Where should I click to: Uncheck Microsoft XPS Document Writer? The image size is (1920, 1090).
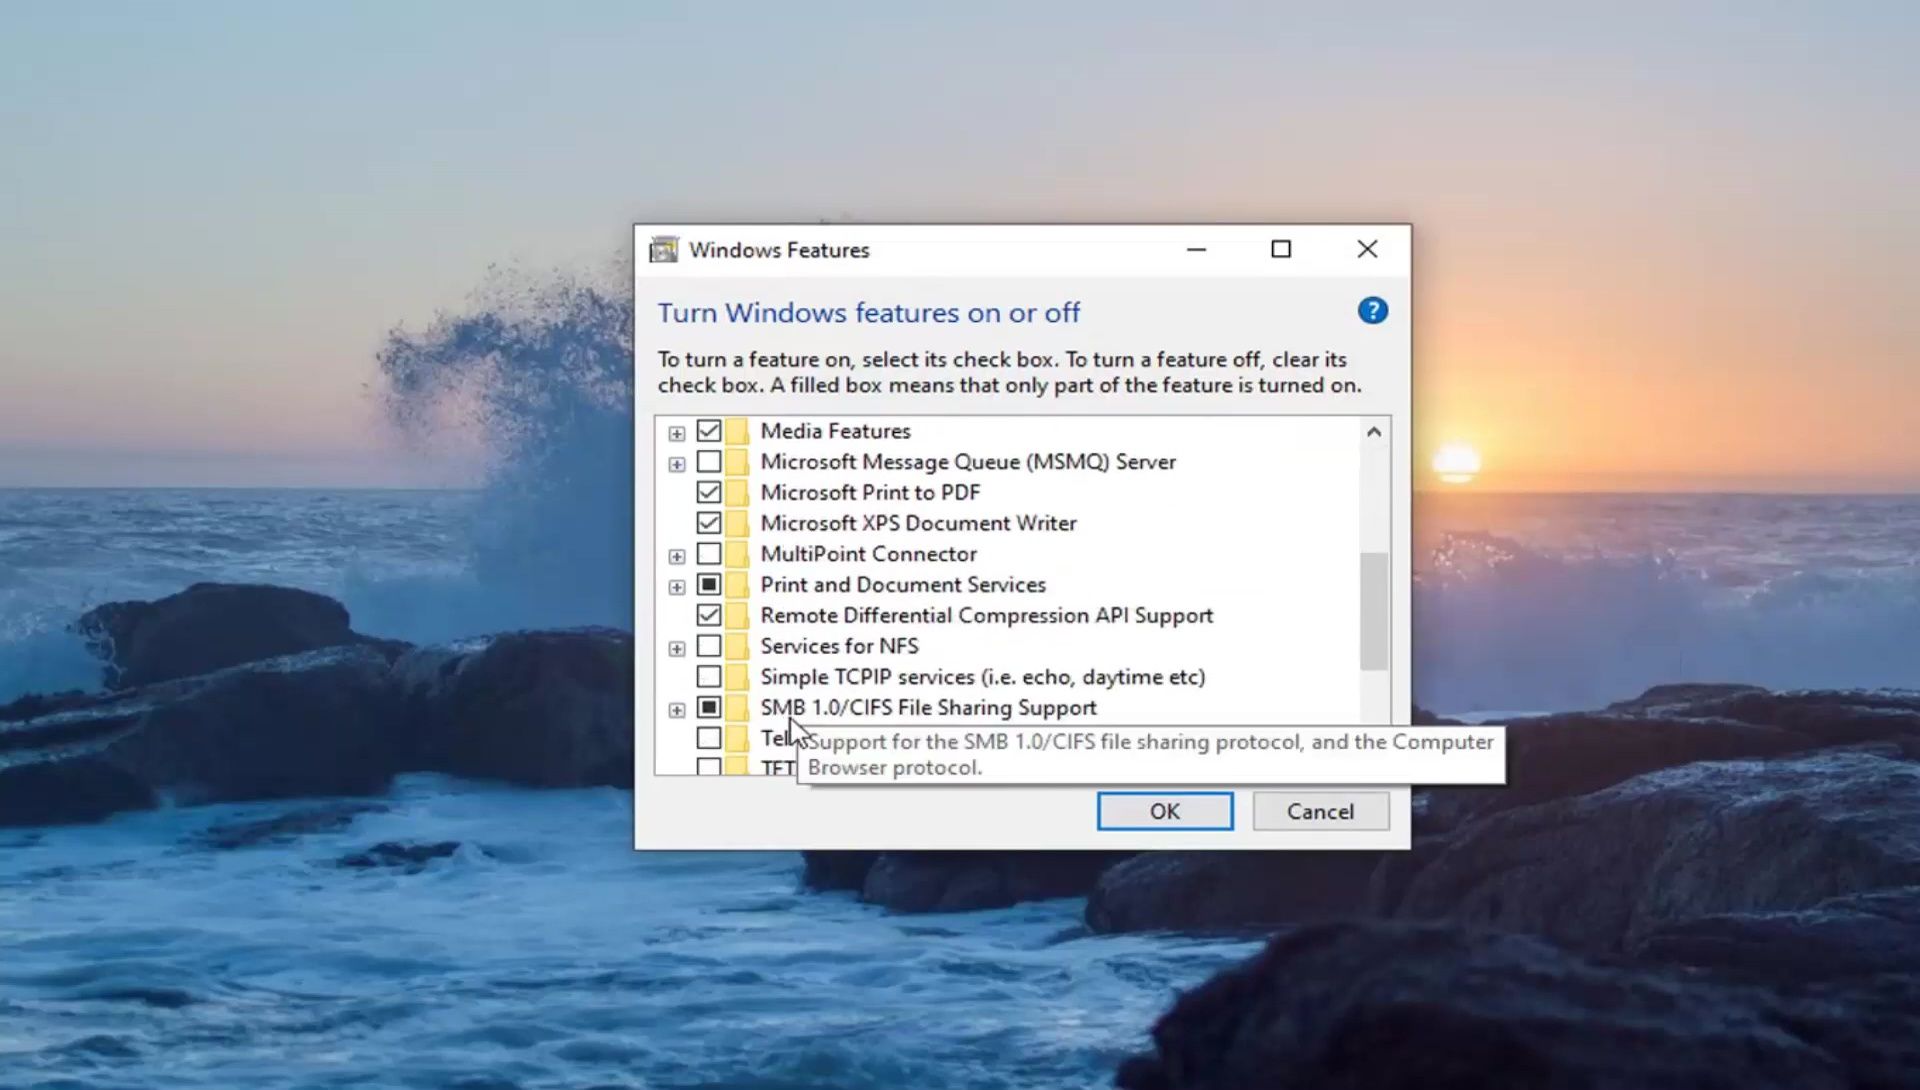tap(709, 523)
